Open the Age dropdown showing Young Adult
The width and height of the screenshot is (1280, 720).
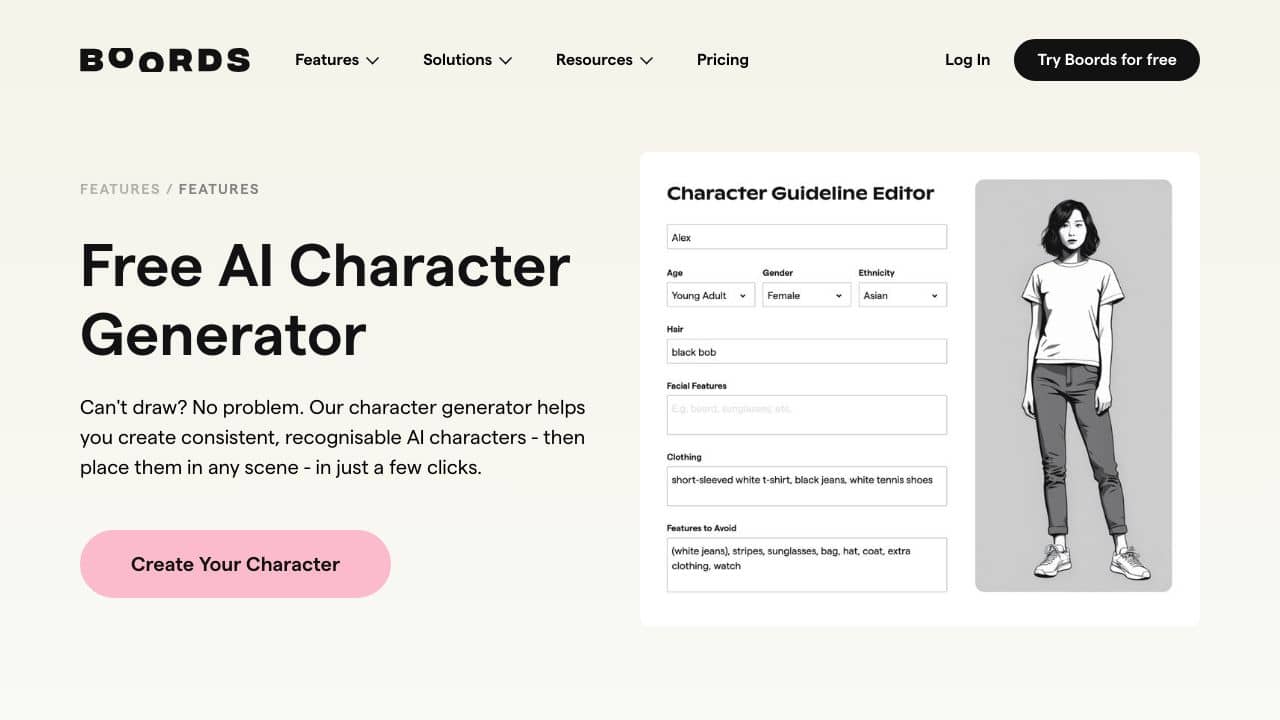[711, 295]
